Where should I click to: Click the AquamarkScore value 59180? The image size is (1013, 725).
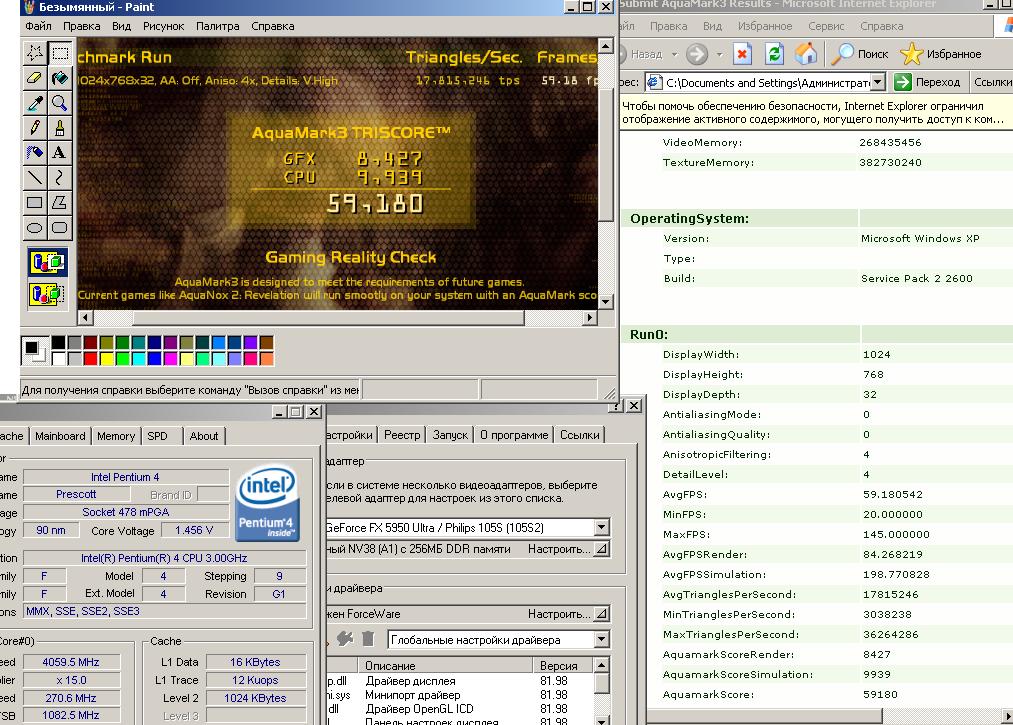[x=880, y=695]
